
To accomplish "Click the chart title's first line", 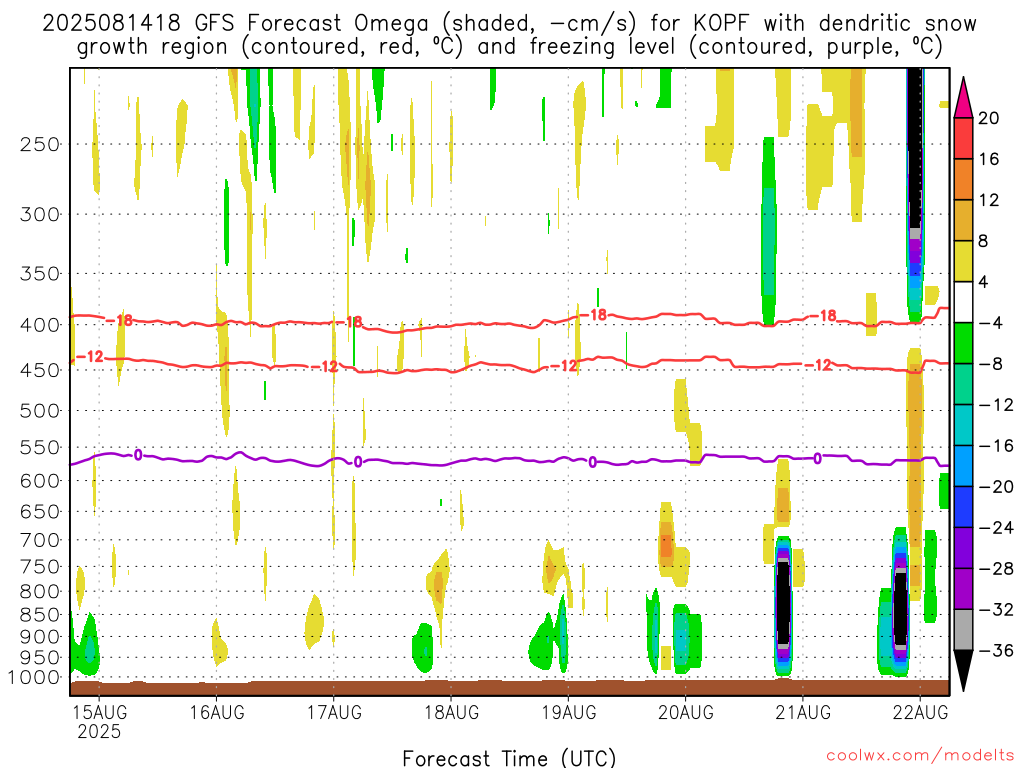I will pos(509,24).
